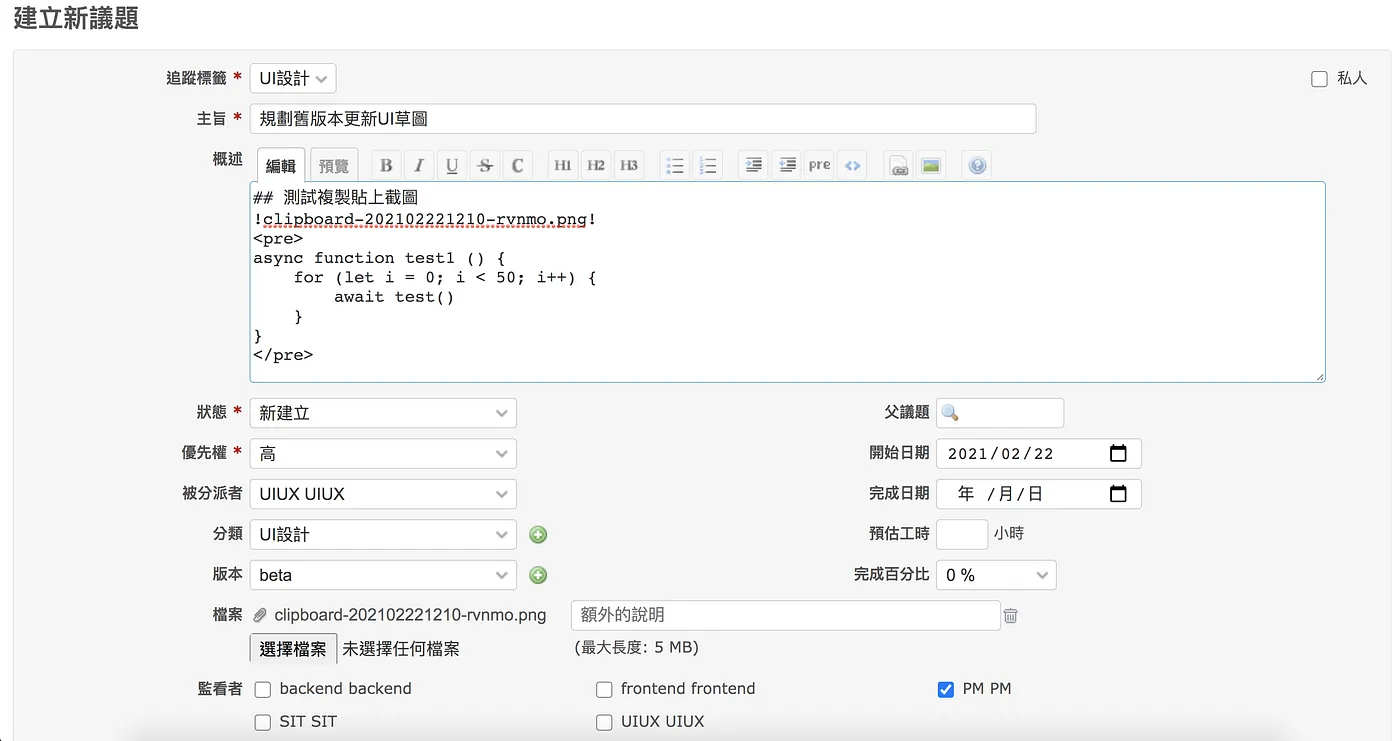
Task: Open version dropdown showing beta
Action: [383, 575]
